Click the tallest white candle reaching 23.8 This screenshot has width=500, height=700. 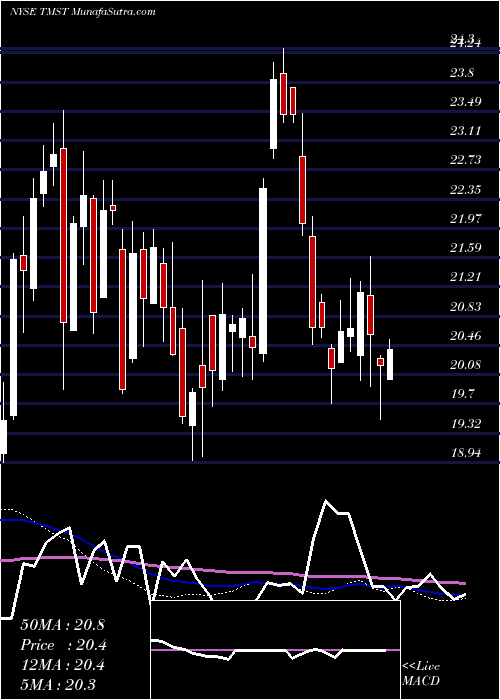pos(273,114)
